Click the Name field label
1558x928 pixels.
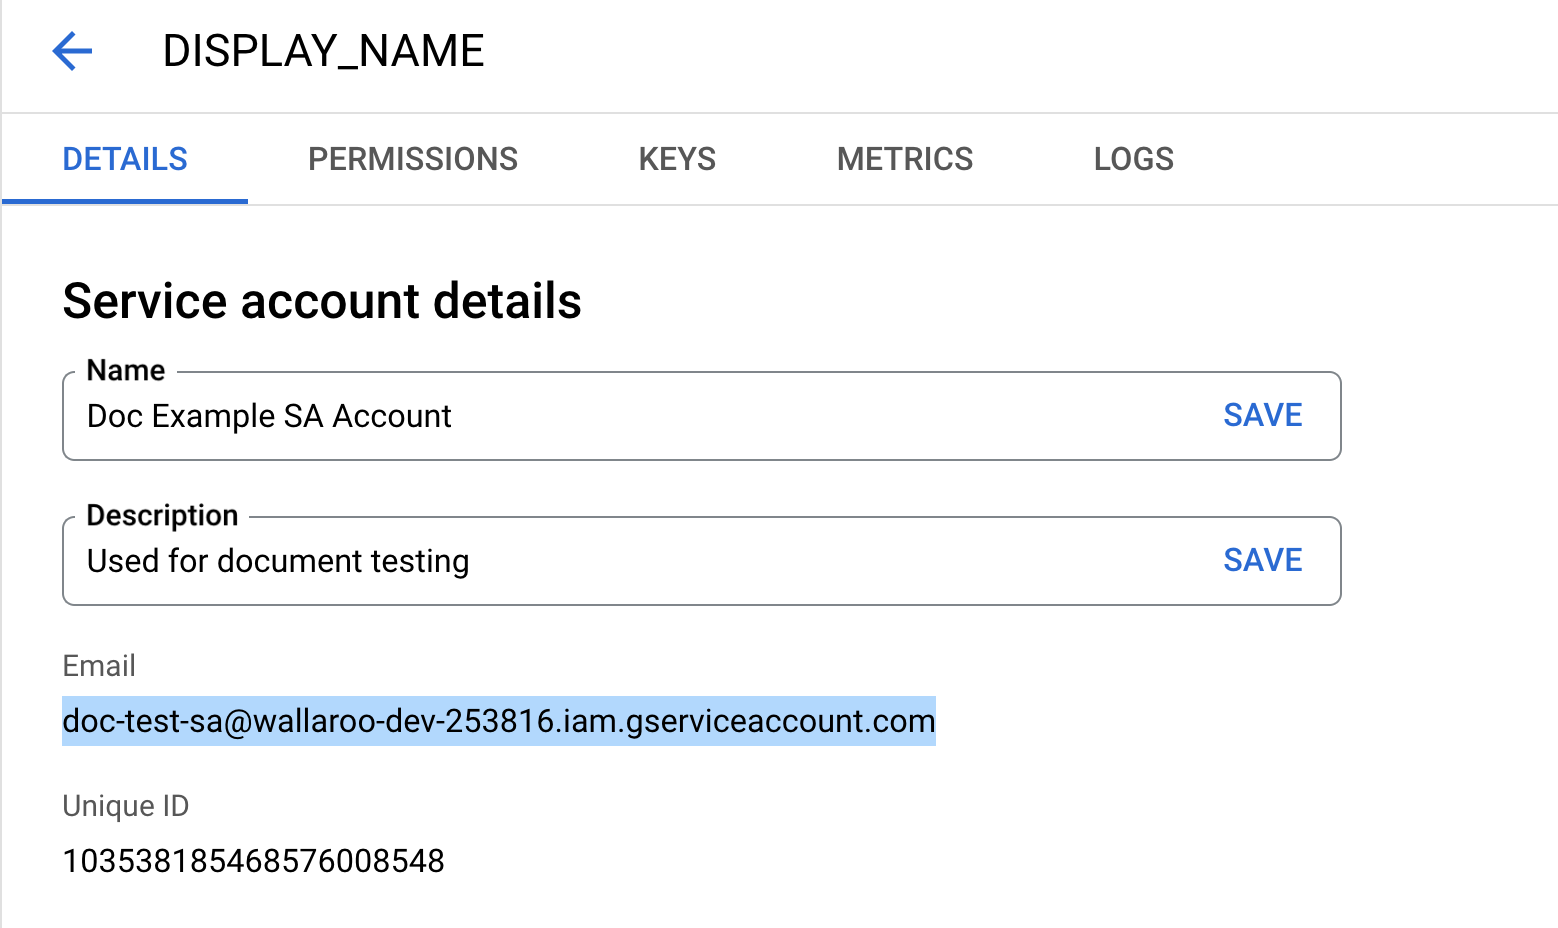click(x=124, y=369)
